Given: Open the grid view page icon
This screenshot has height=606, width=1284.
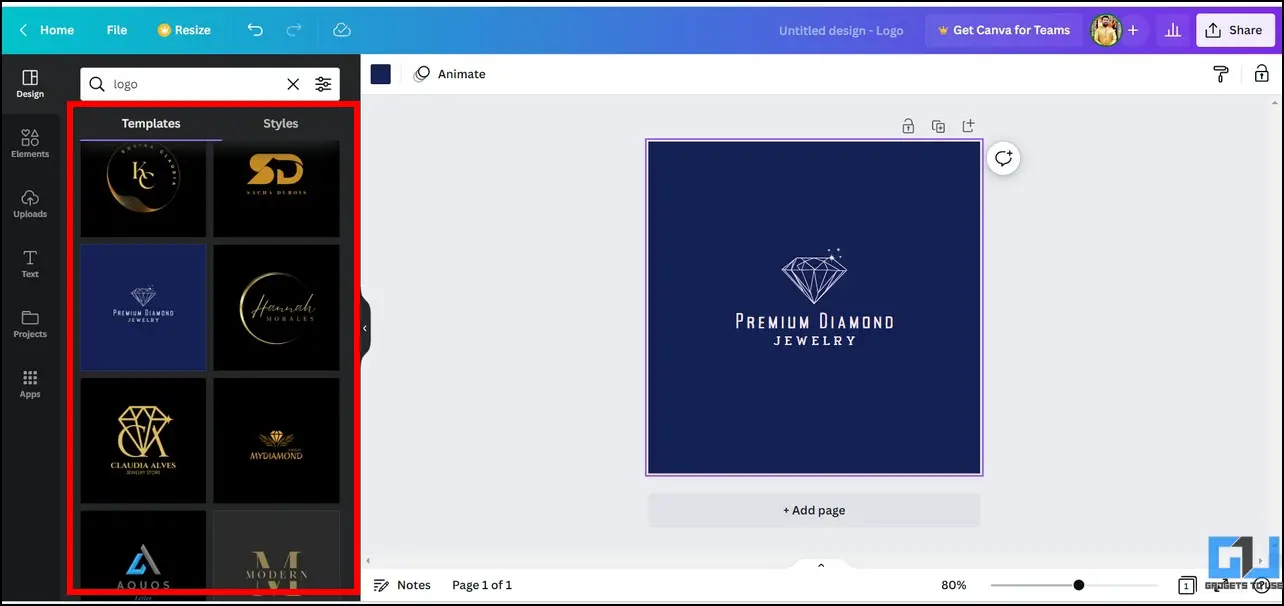Looking at the screenshot, I should point(1186,586).
